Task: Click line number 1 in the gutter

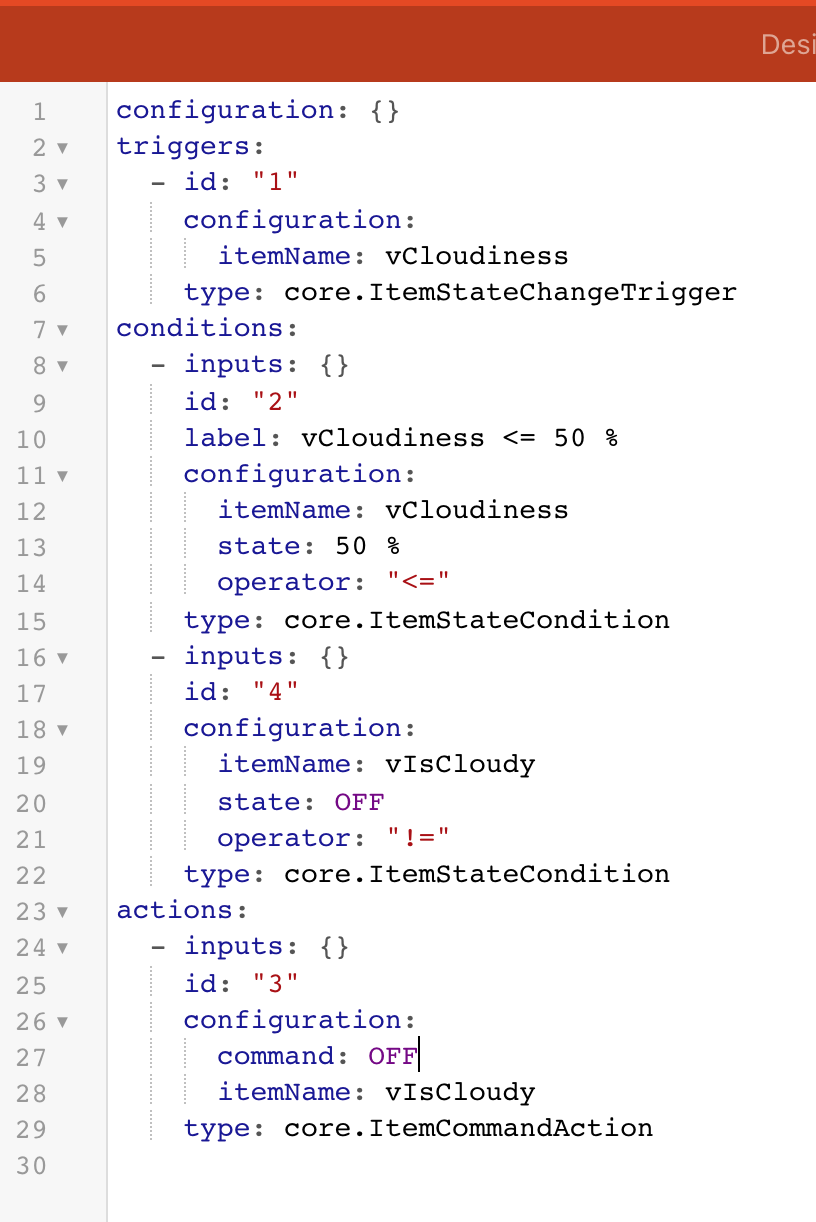Action: click(x=39, y=111)
